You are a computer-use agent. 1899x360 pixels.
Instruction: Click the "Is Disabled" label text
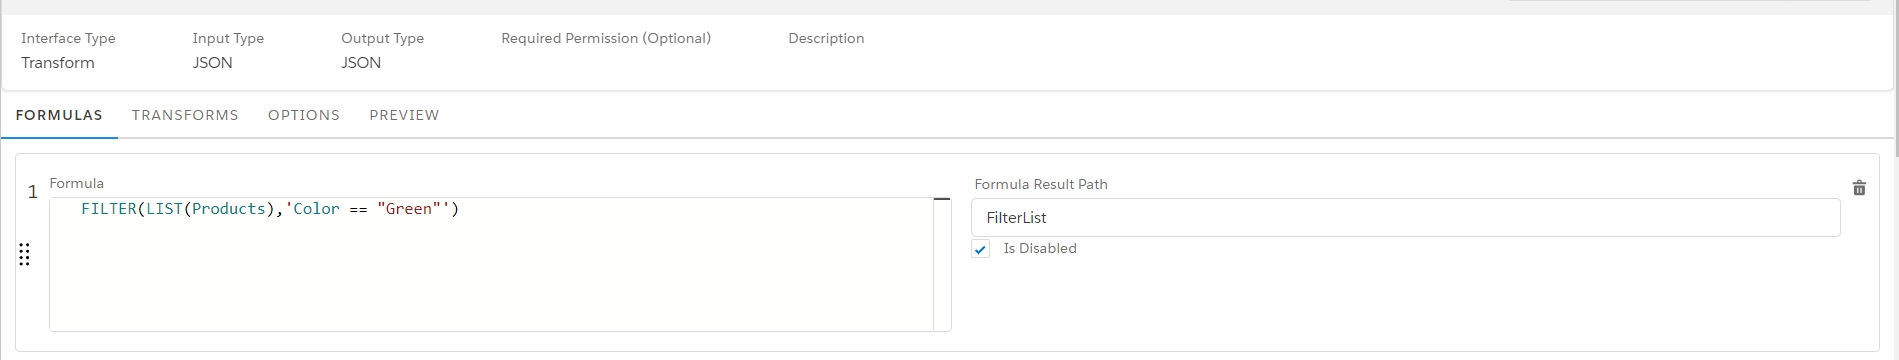(x=1040, y=248)
